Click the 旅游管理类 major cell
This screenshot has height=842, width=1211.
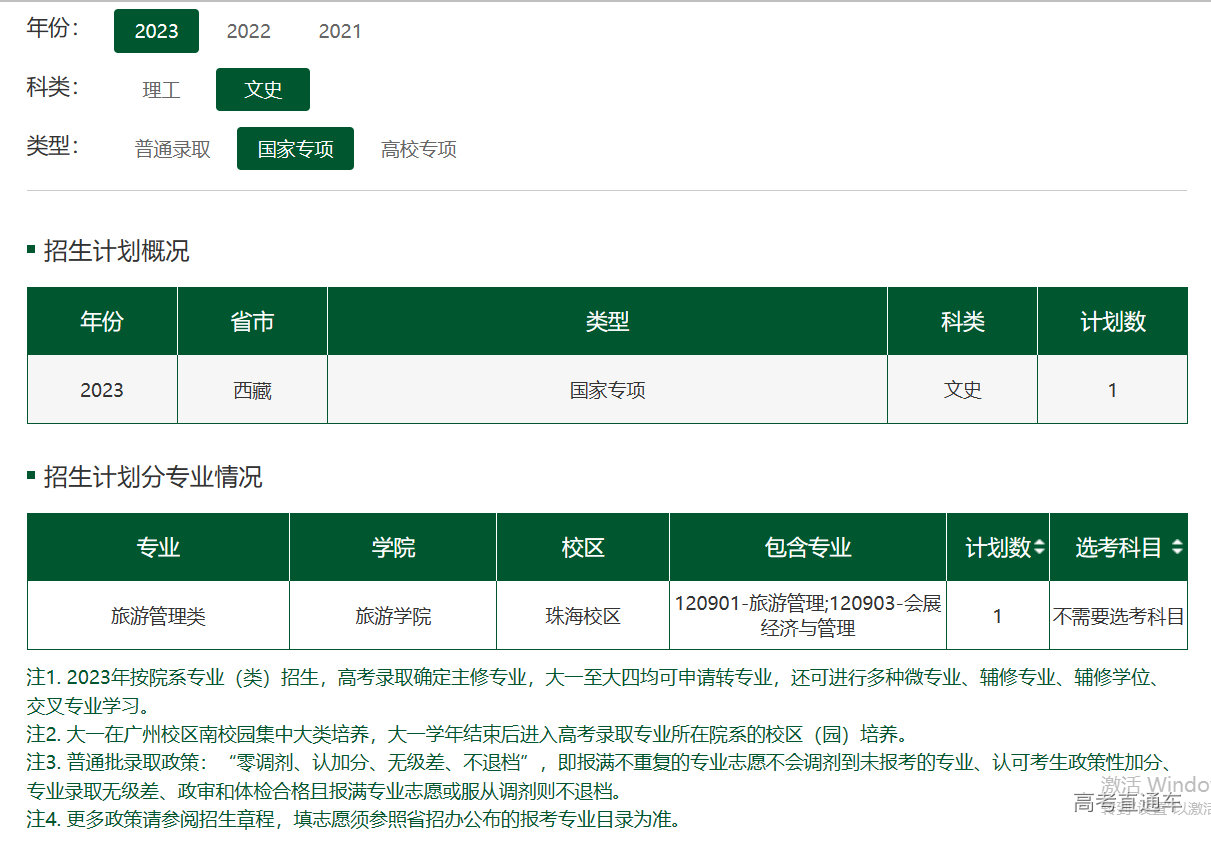pyautogui.click(x=158, y=616)
